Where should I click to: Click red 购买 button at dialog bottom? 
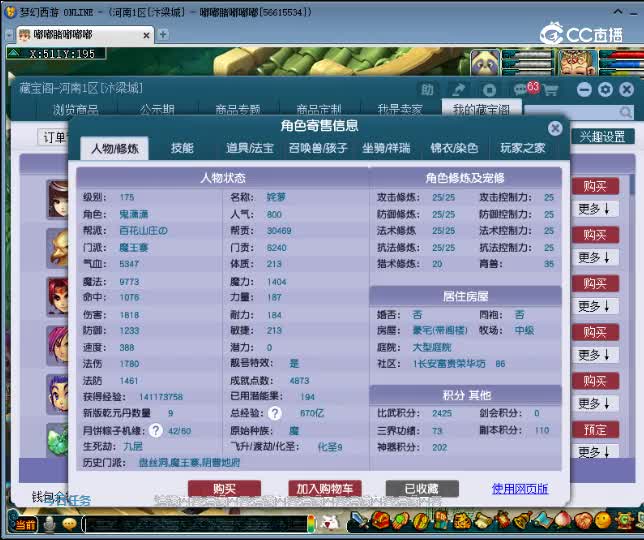[224, 489]
